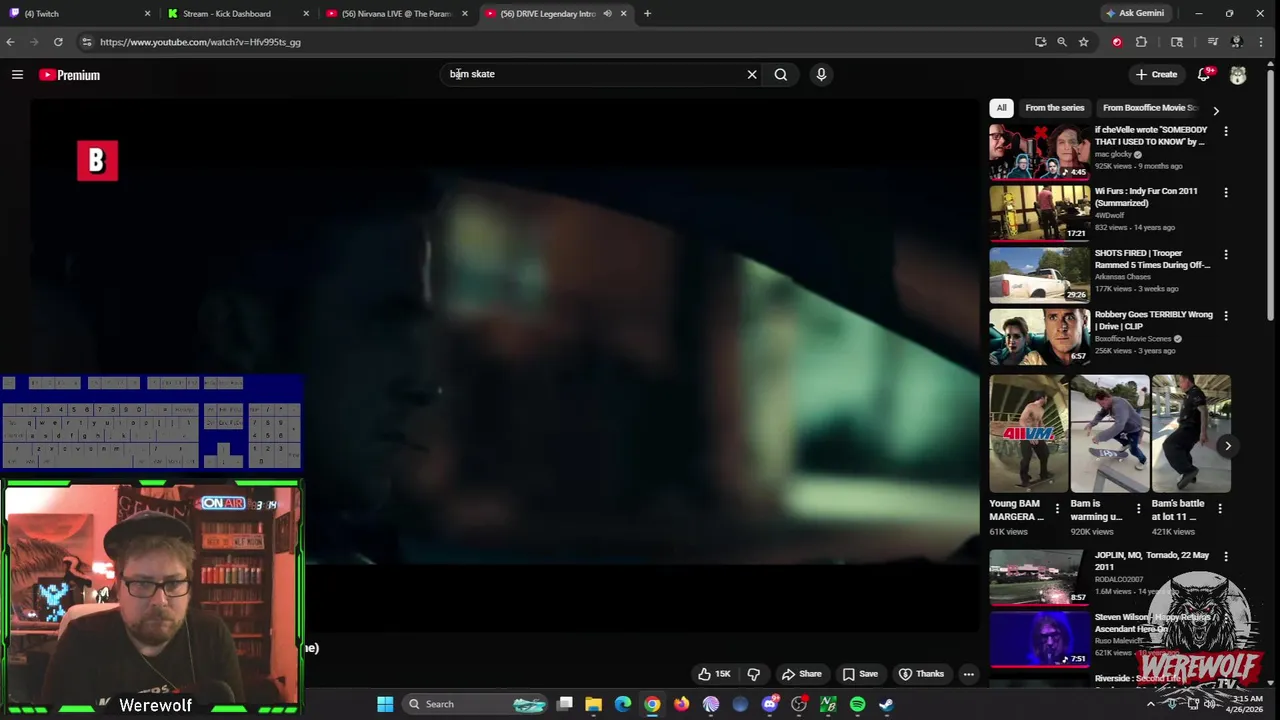Open options for 'Wi Furs : Indy Fur Con' video

(x=1226, y=192)
